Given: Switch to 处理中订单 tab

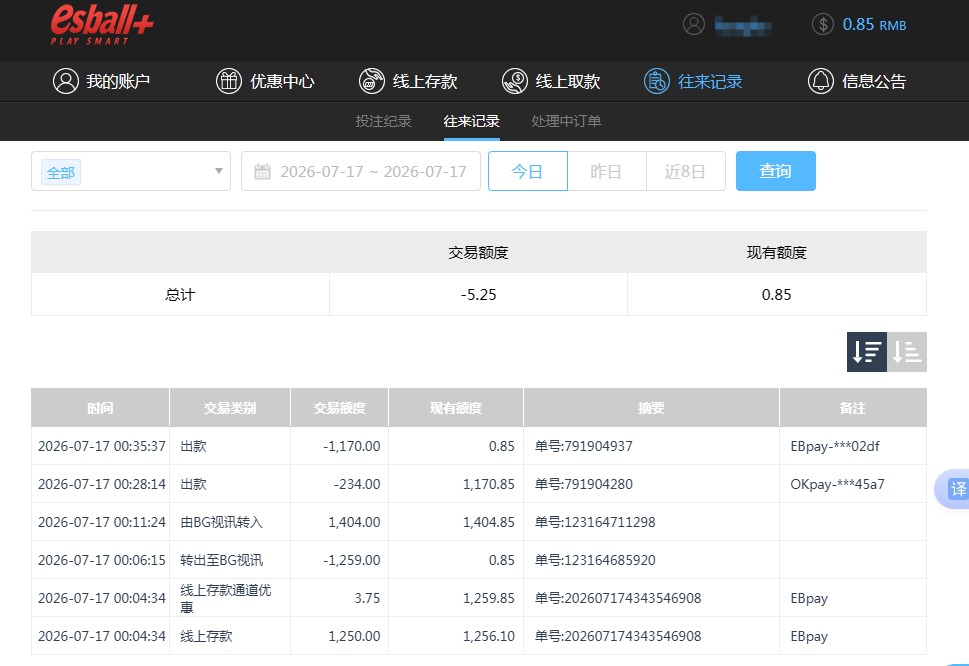Looking at the screenshot, I should [566, 121].
